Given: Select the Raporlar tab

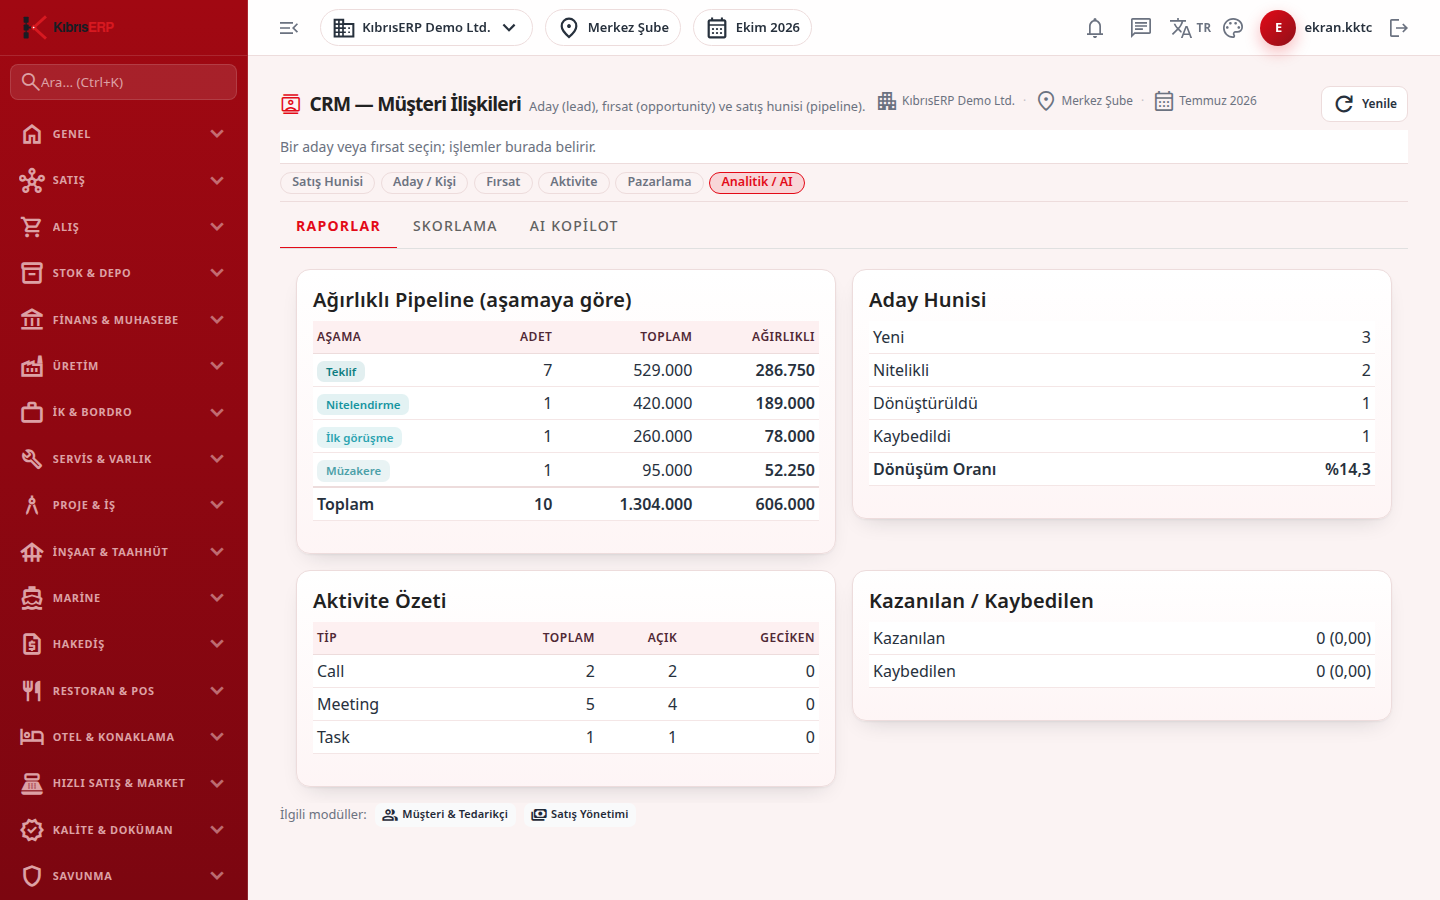Looking at the screenshot, I should coord(338,226).
